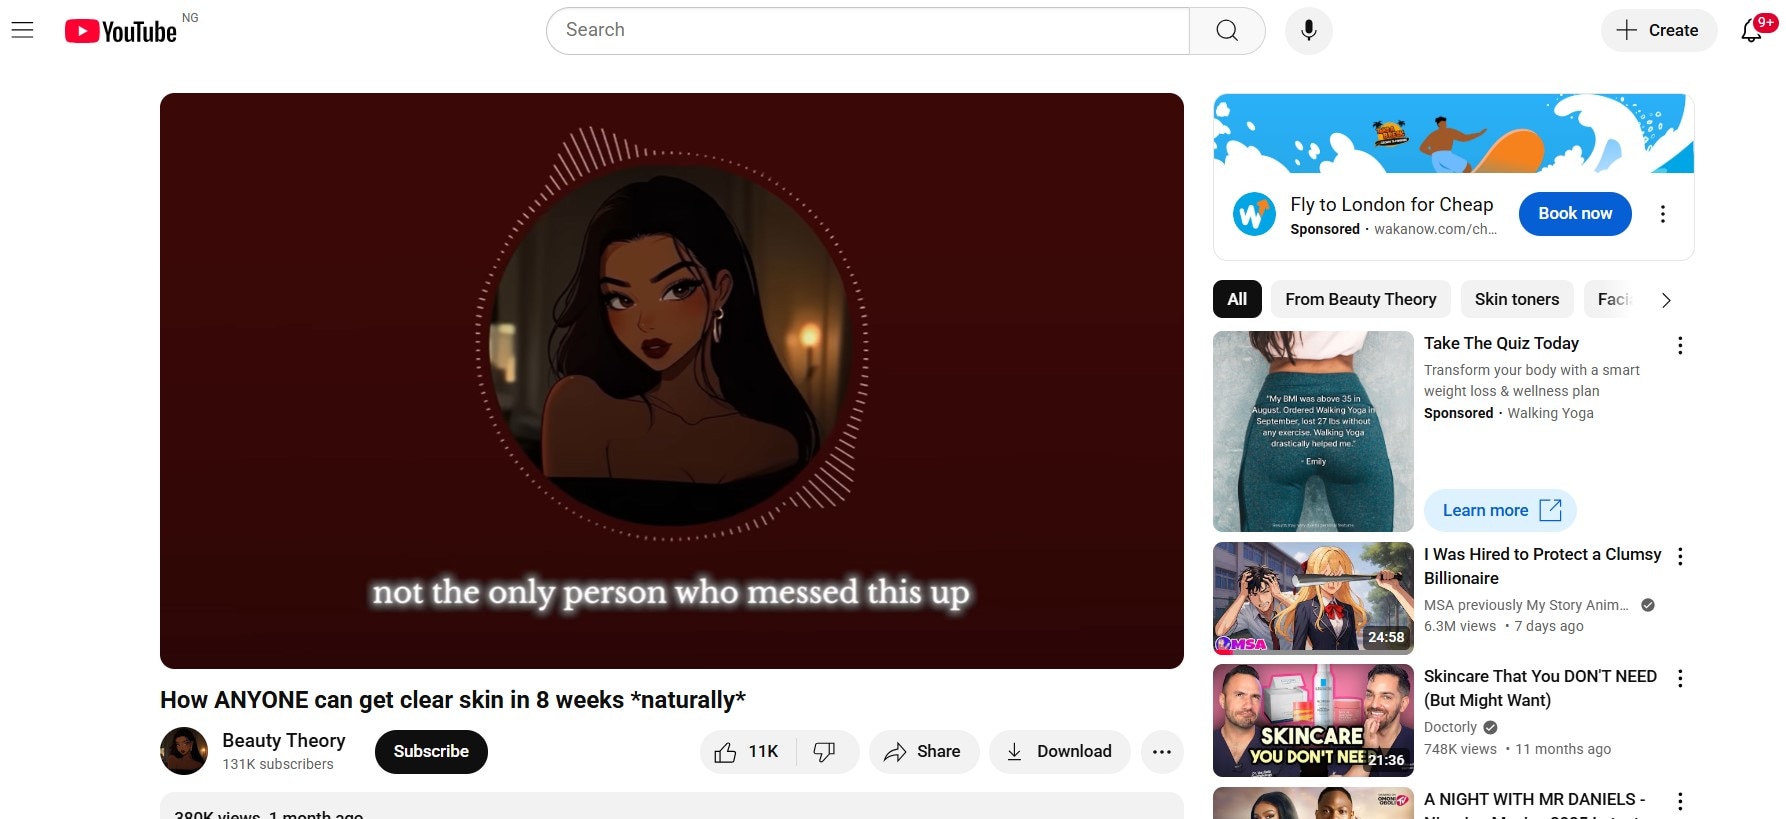Select Skin toners chip
Screen dimensions: 1786x819
click(x=1516, y=299)
